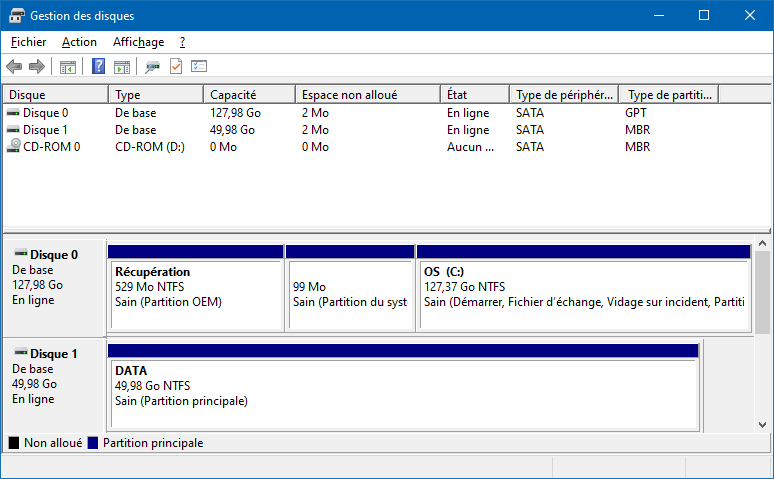The height and width of the screenshot is (479, 774).
Task: Open the Action menu
Action: click(79, 42)
